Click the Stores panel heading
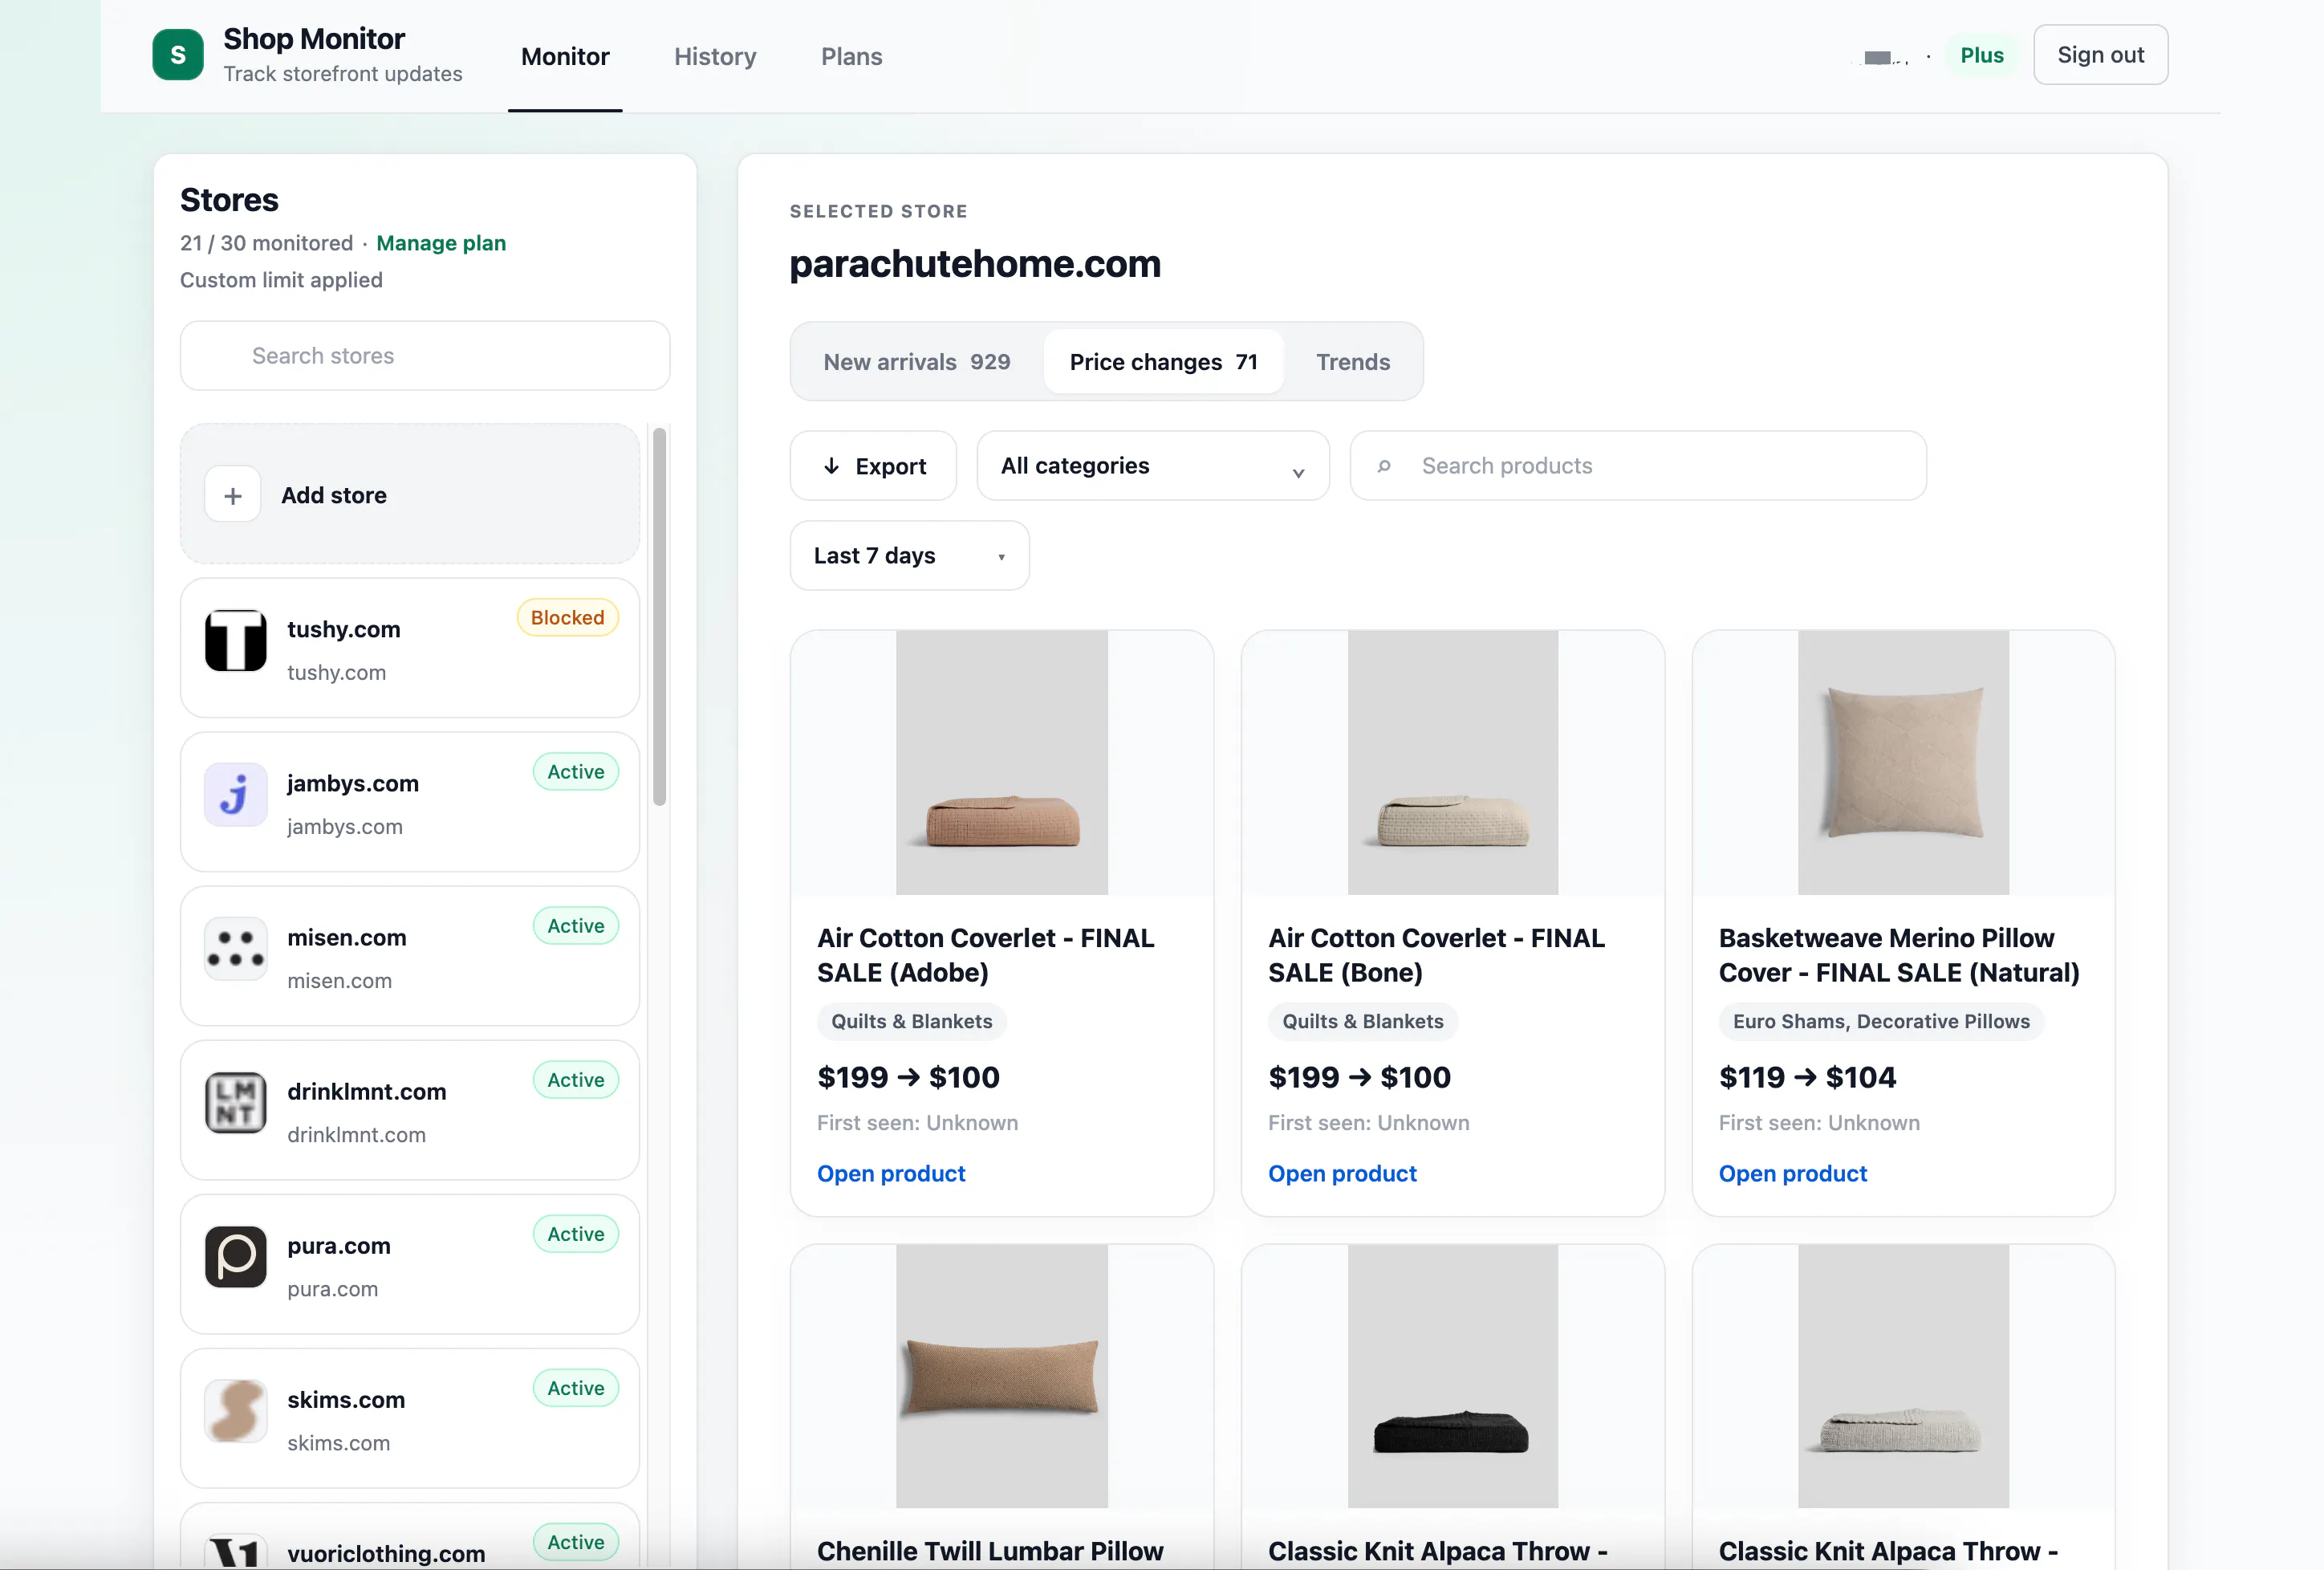The image size is (2324, 1570). [229, 200]
